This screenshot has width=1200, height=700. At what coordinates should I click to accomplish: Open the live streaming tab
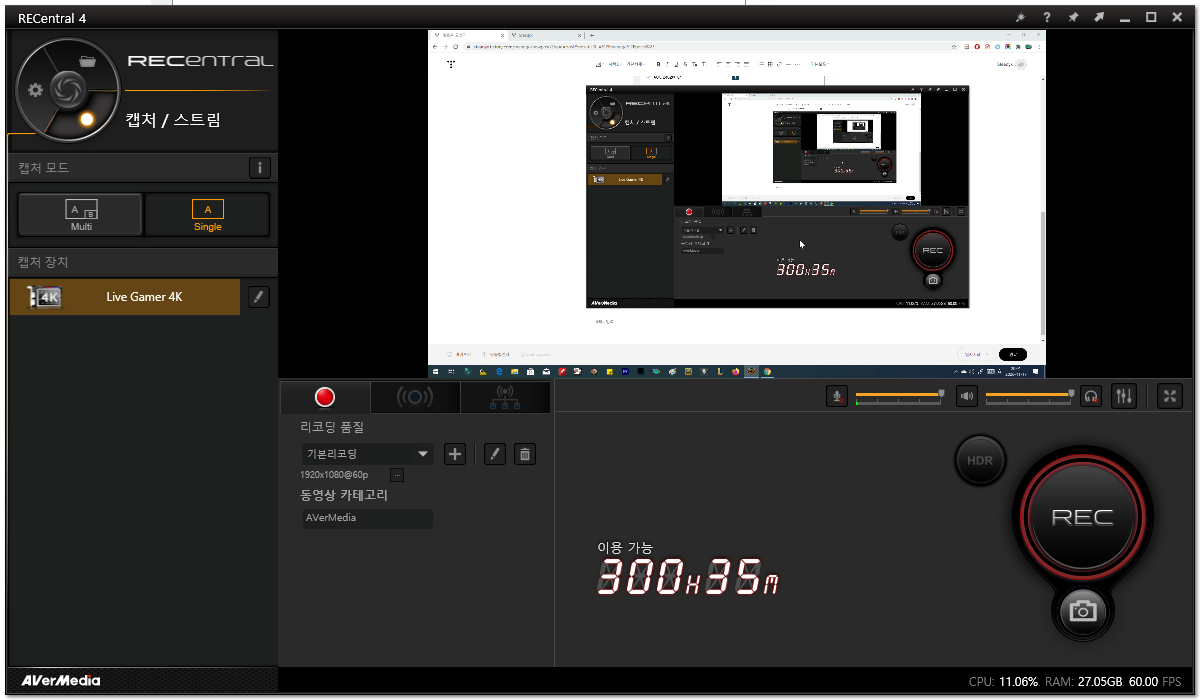[x=415, y=397]
